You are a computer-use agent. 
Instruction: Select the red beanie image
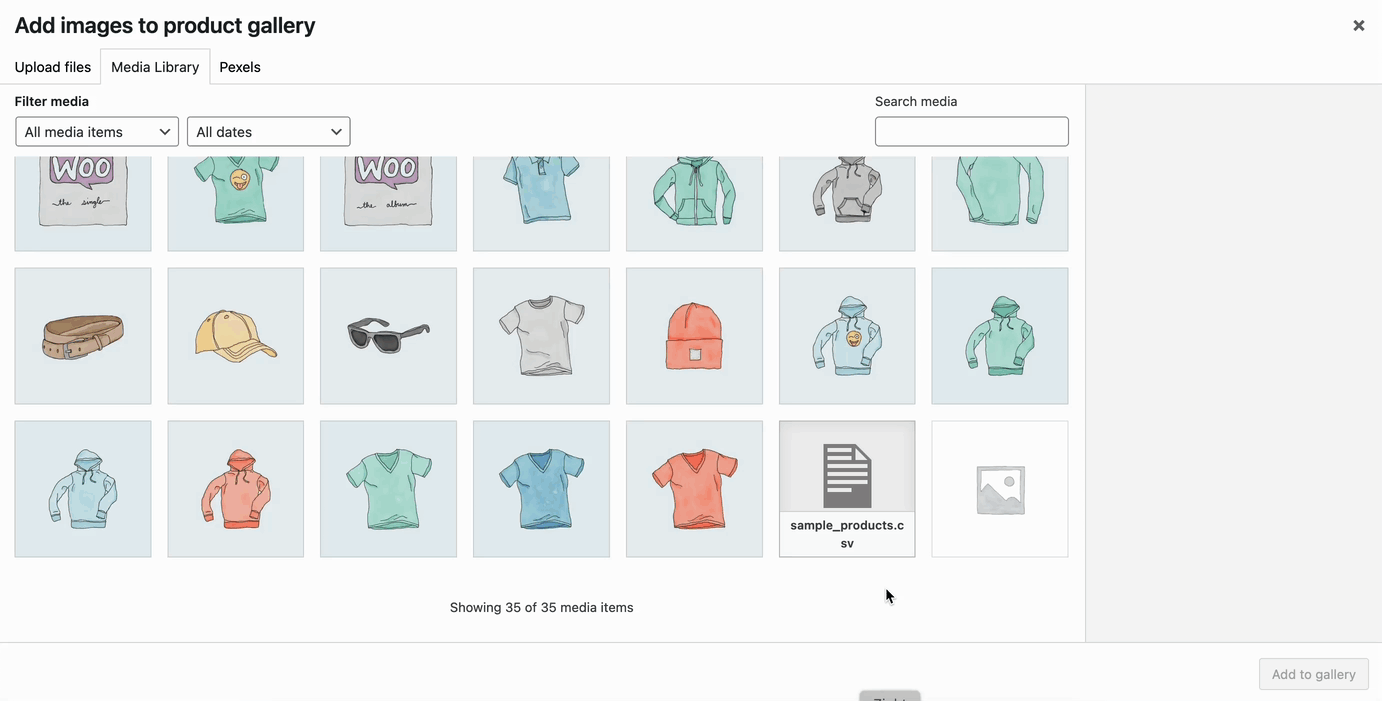pyautogui.click(x=694, y=335)
